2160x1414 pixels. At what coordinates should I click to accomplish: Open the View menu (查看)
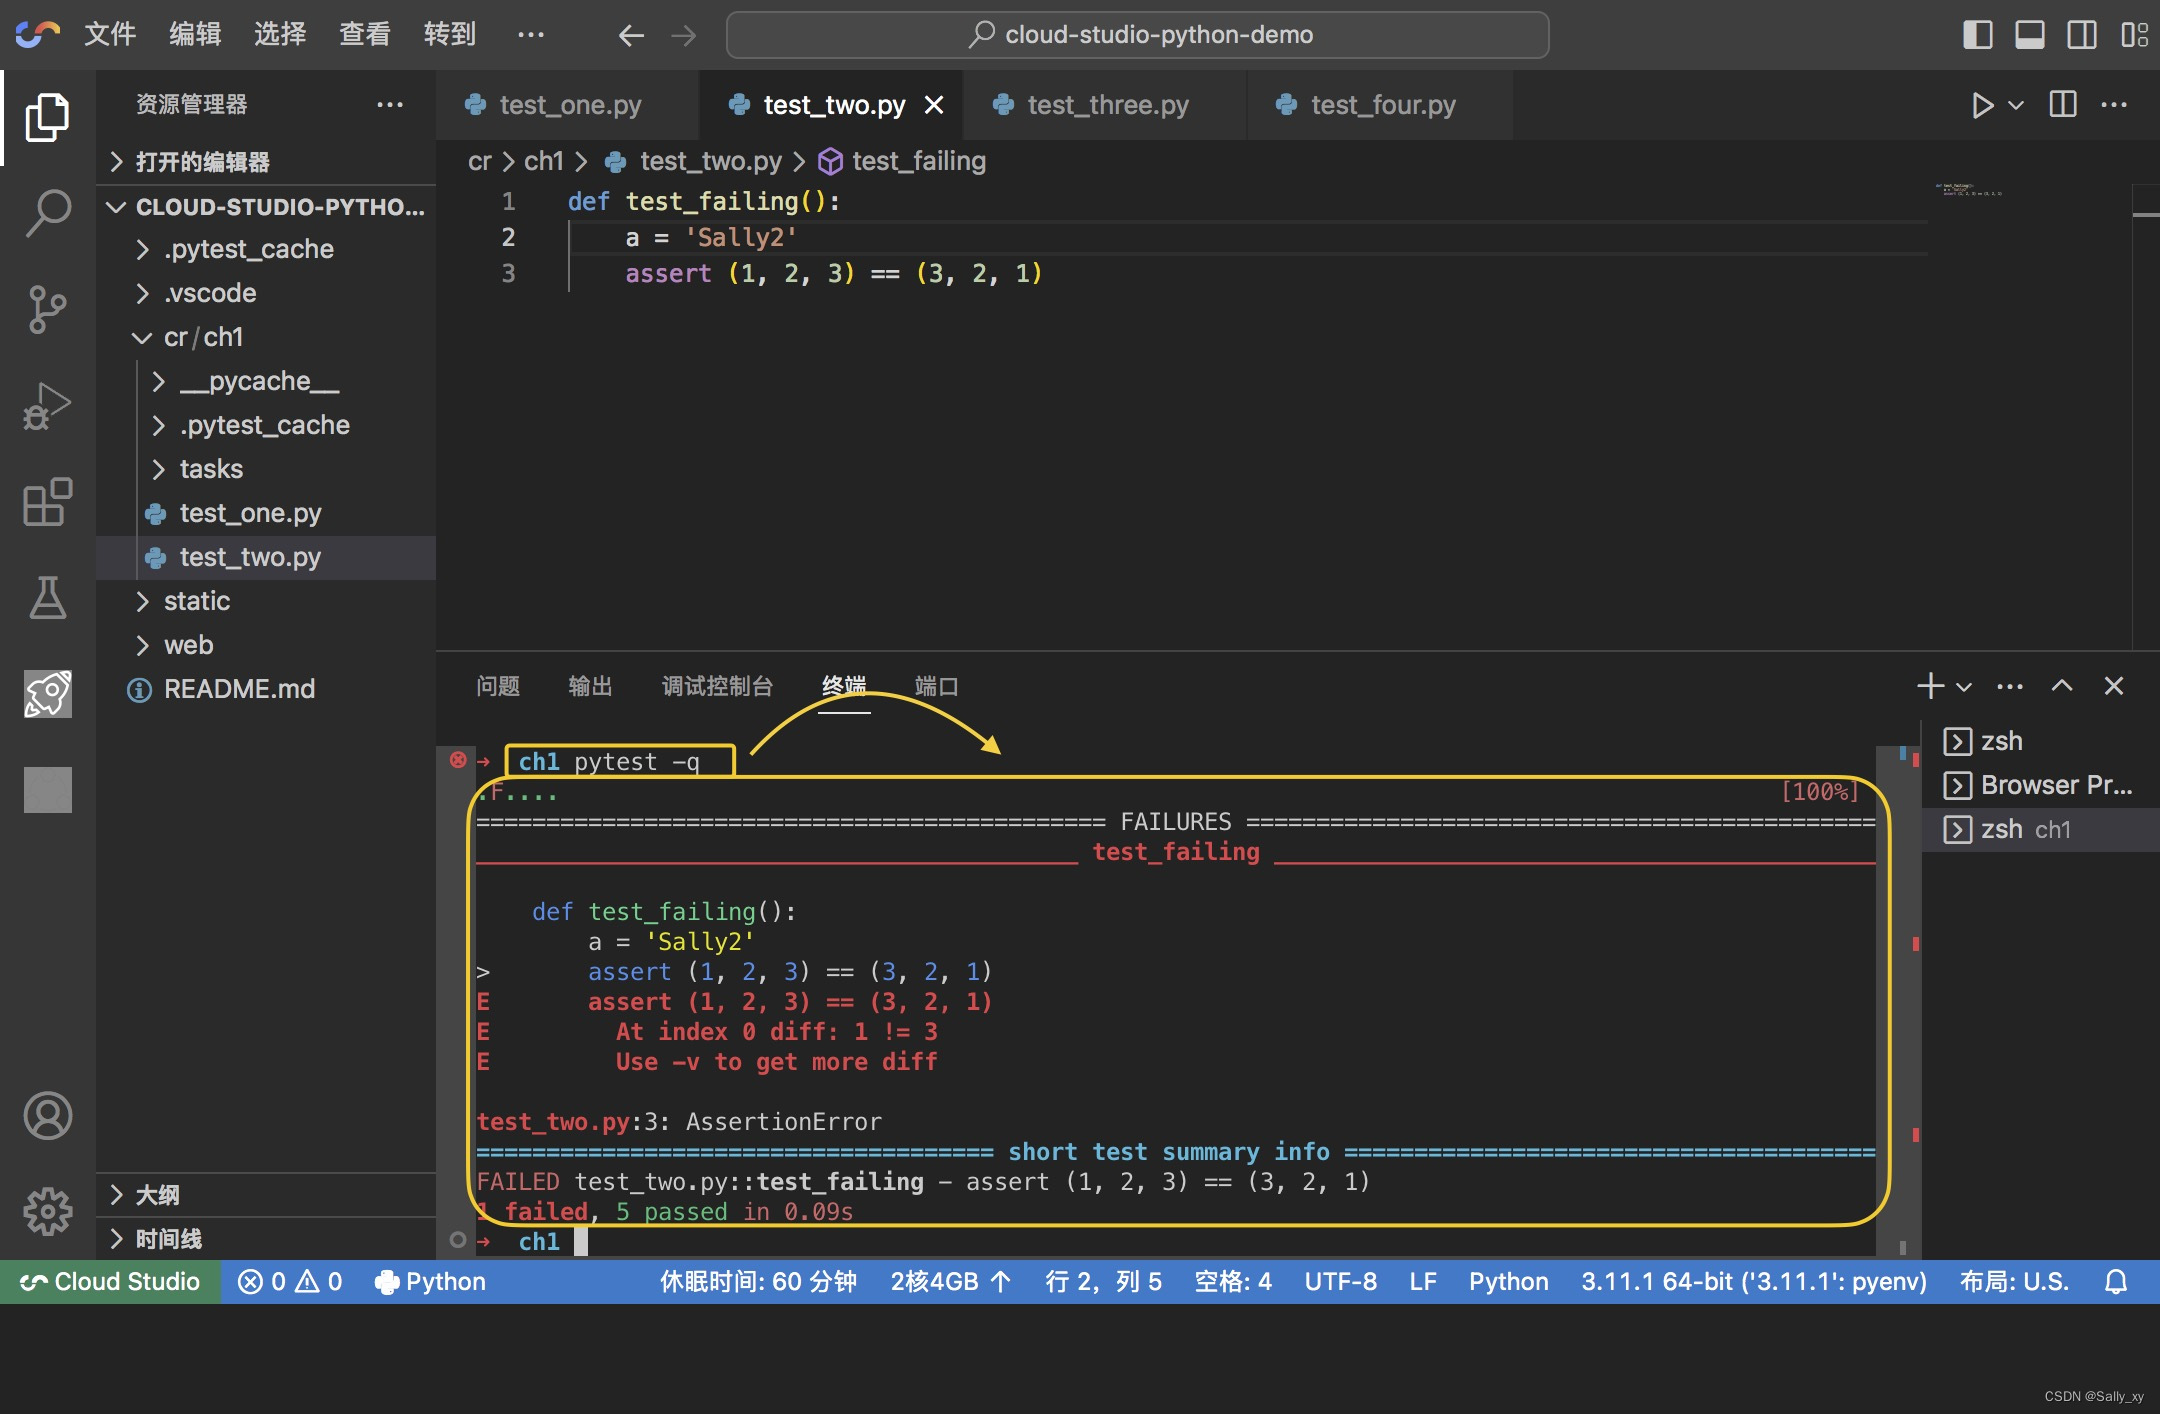pyautogui.click(x=365, y=34)
